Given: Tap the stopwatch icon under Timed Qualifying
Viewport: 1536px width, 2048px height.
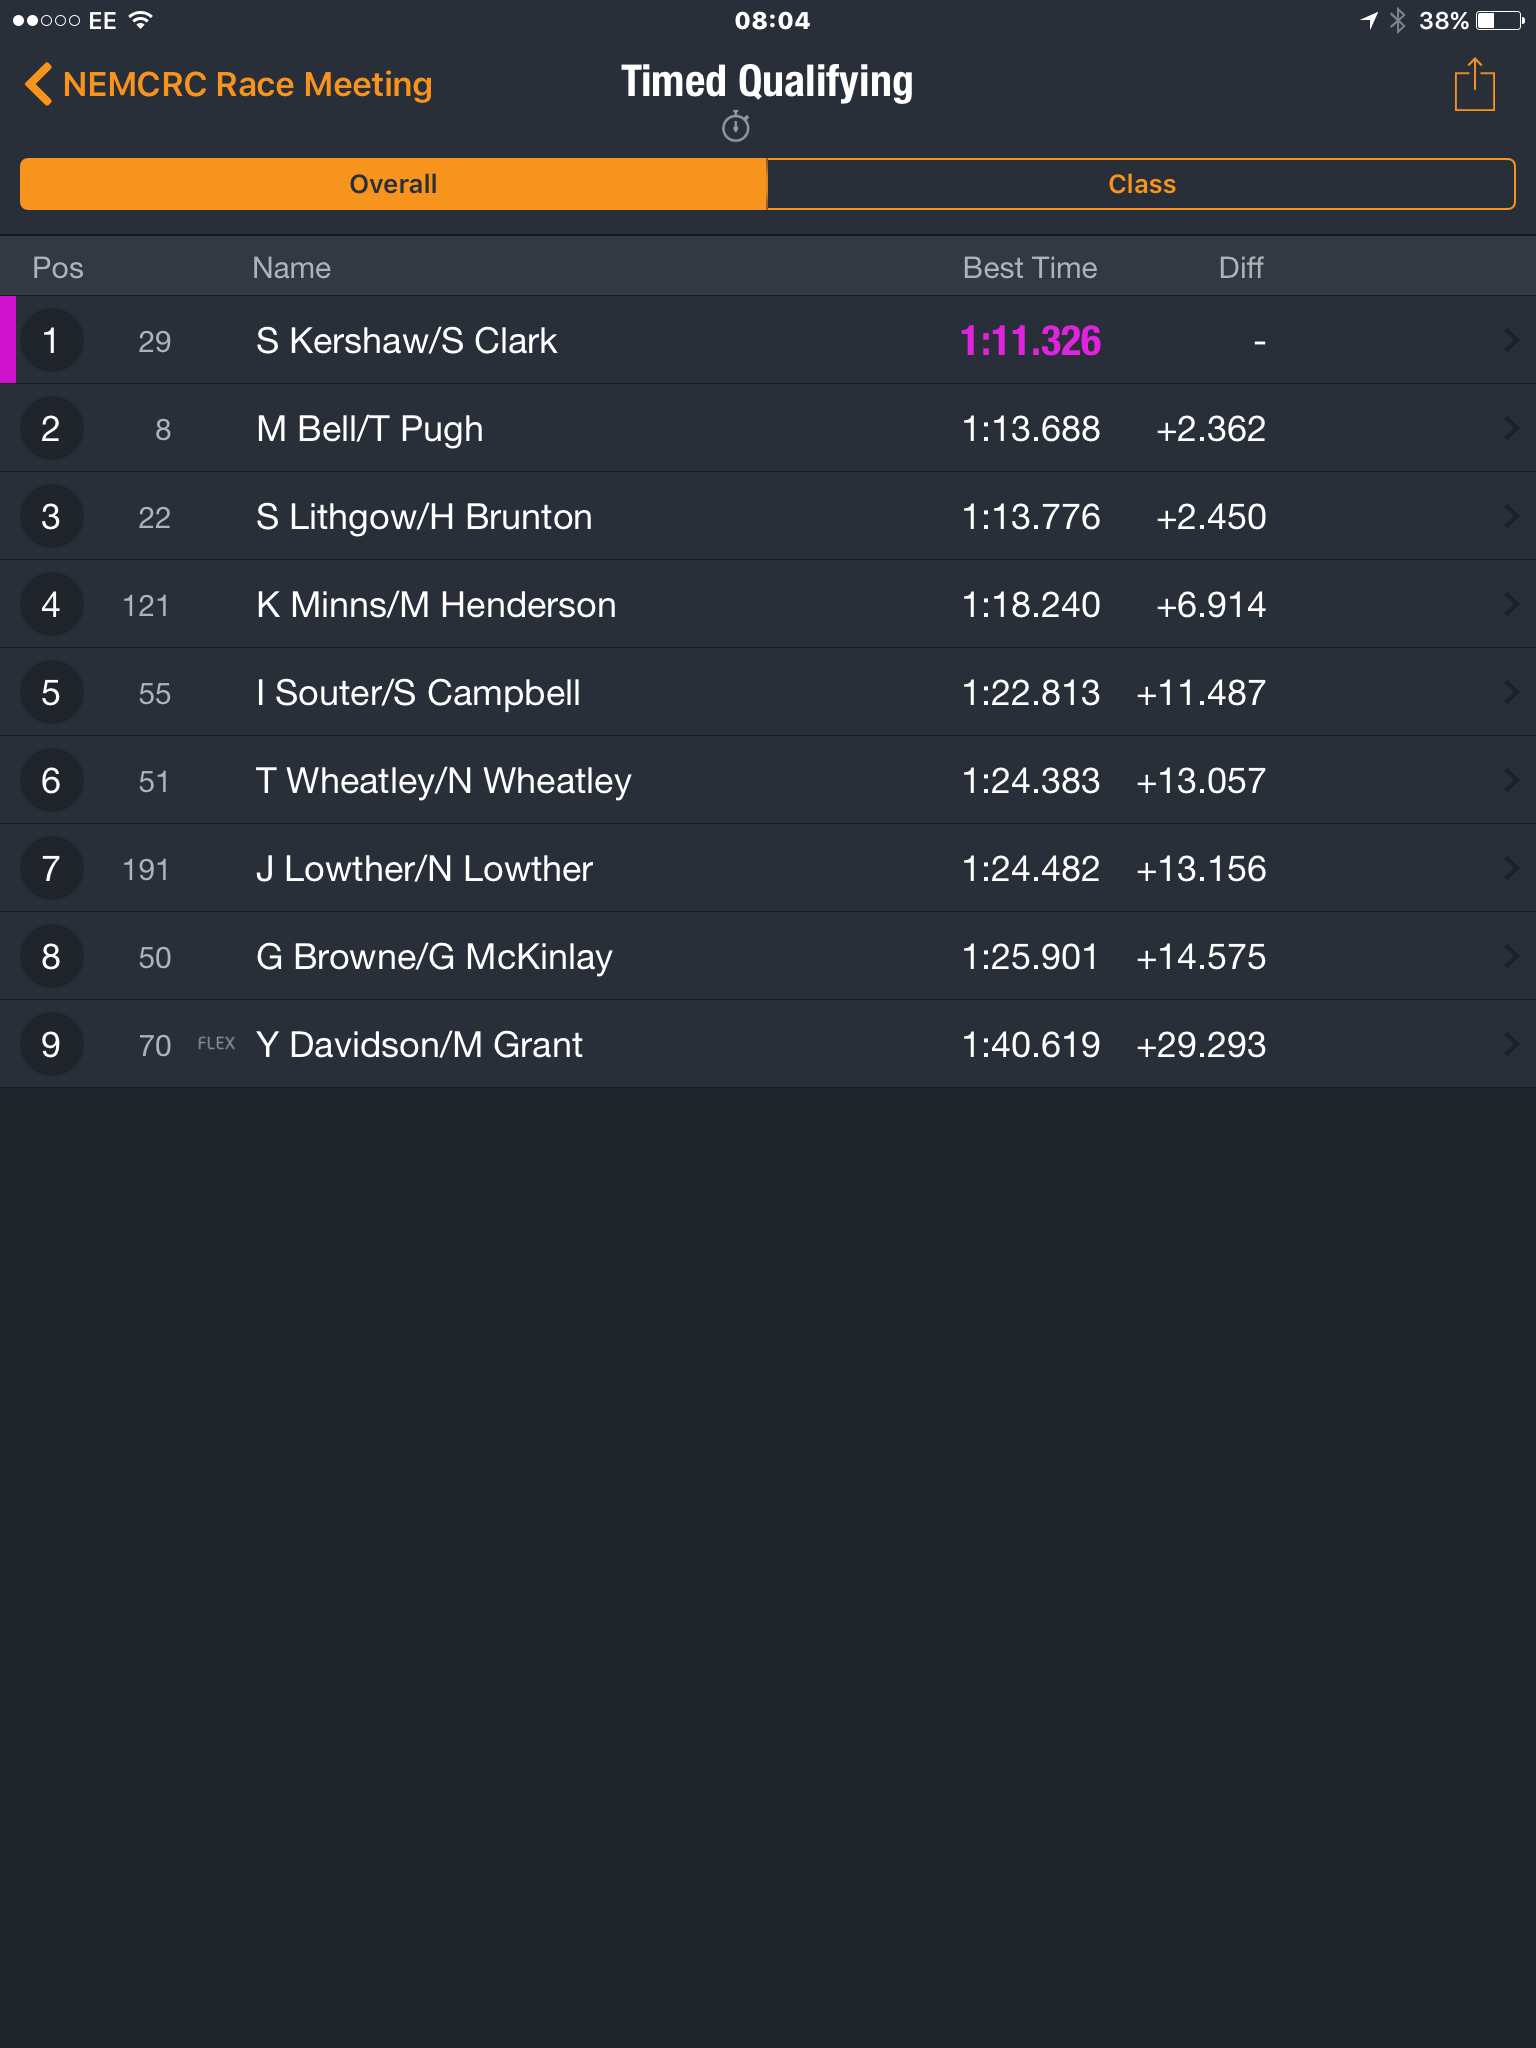Looking at the screenshot, I should (736, 127).
